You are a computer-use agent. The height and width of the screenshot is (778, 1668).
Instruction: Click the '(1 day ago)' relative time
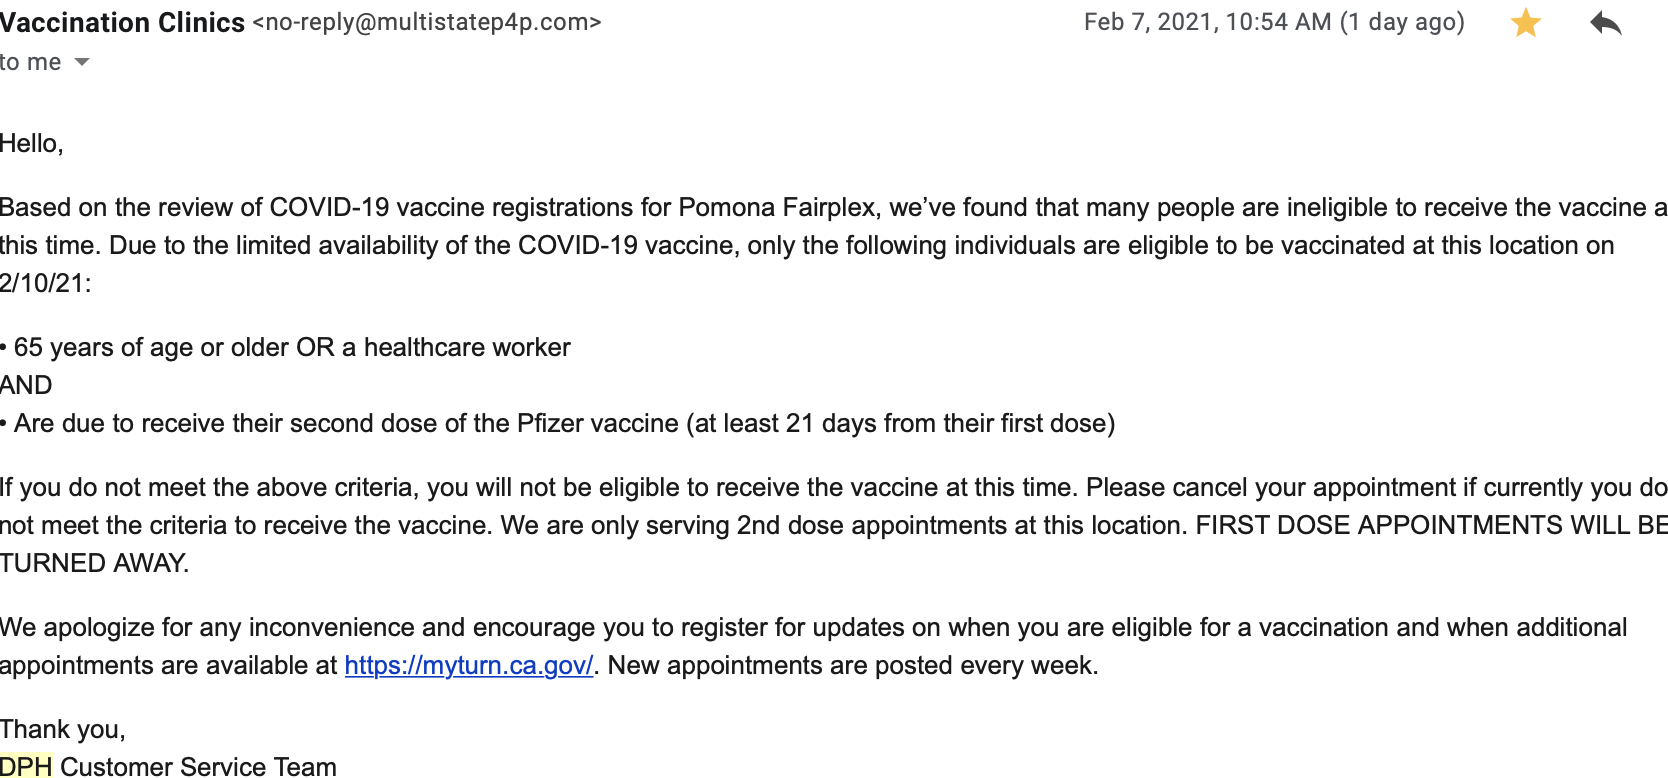pyautogui.click(x=1402, y=22)
